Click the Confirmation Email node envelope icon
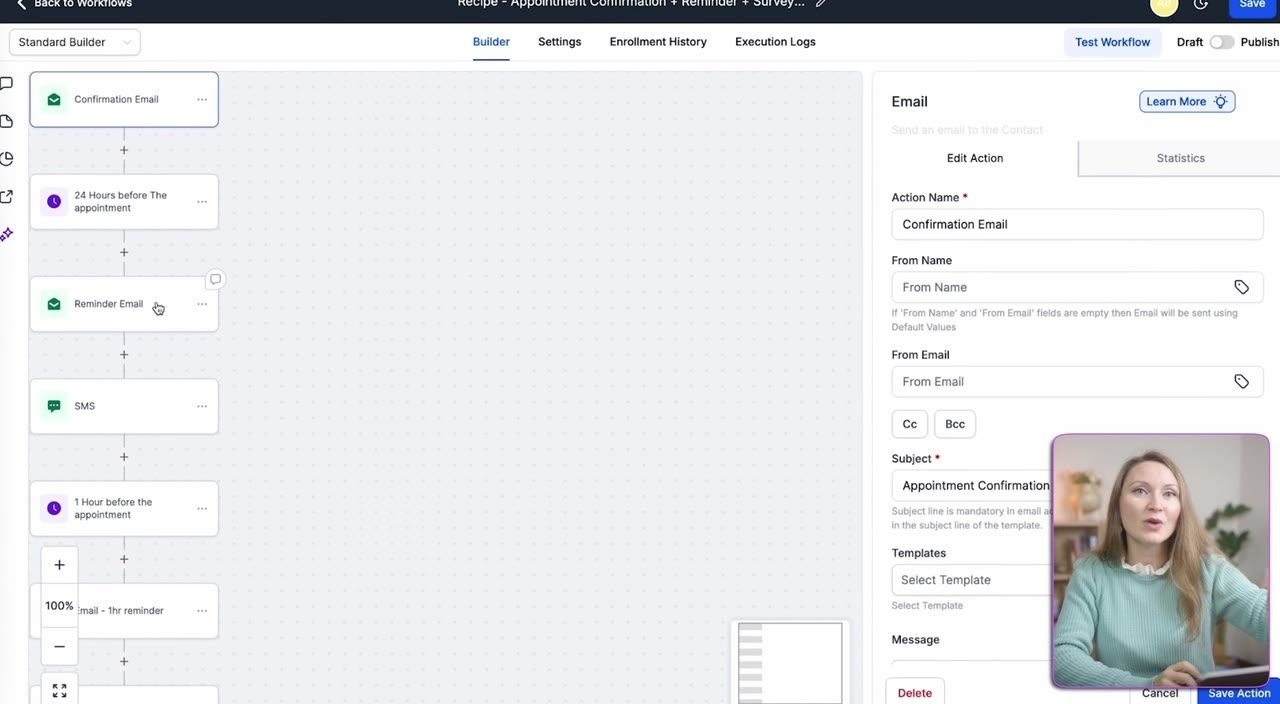This screenshot has width=1280, height=704. pos(54,99)
